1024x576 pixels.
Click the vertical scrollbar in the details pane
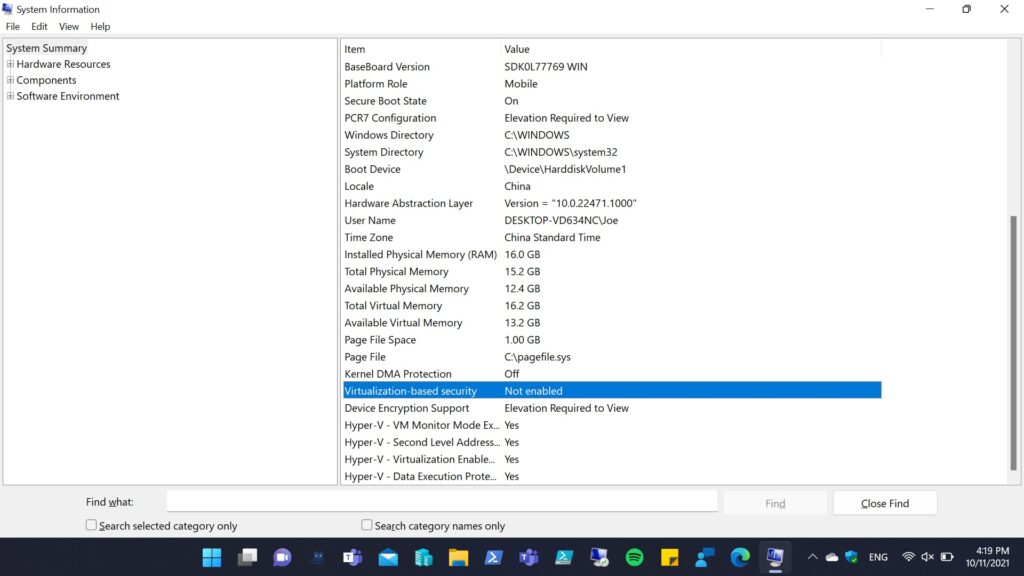point(1014,340)
